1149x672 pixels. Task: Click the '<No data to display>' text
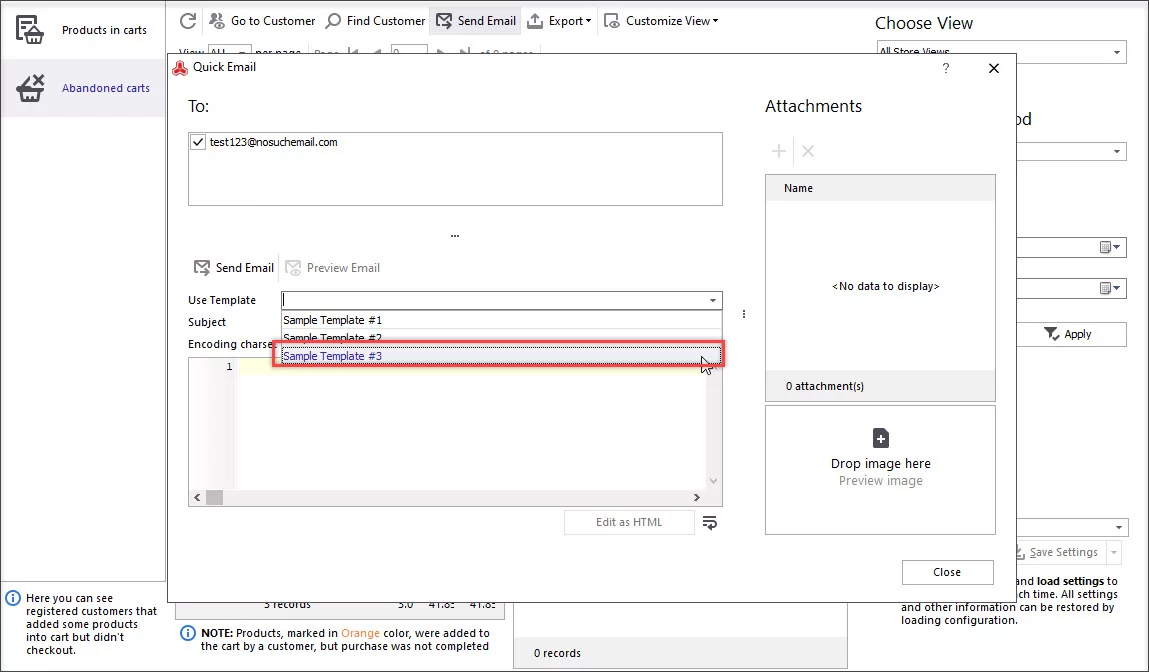click(885, 287)
